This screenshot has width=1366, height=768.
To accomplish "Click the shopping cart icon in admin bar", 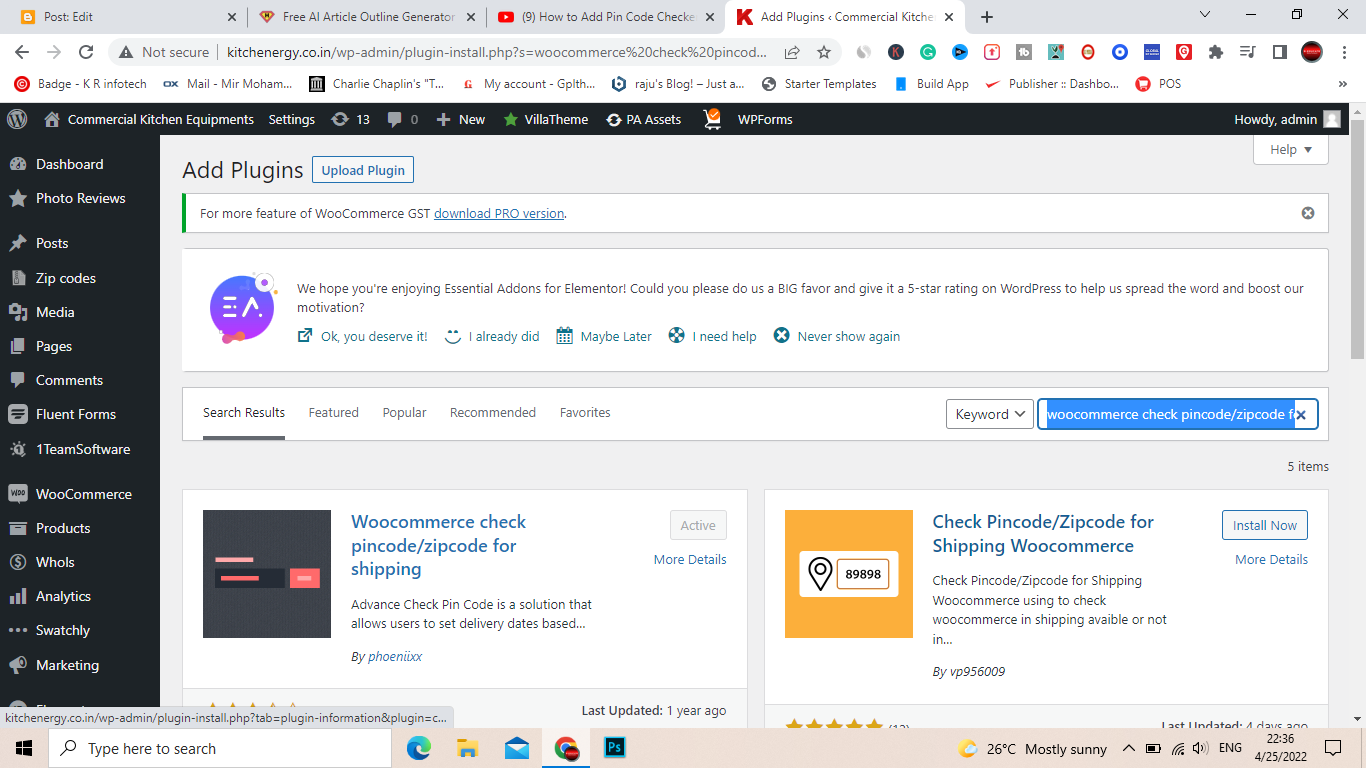I will [711, 119].
